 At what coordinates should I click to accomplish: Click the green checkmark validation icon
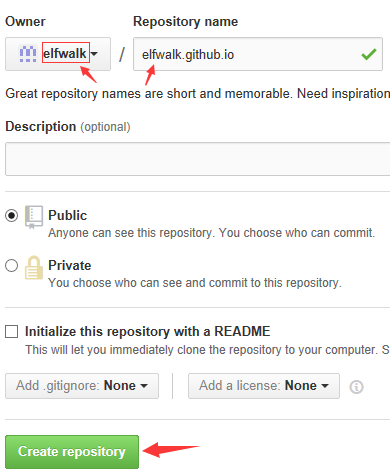[369, 54]
